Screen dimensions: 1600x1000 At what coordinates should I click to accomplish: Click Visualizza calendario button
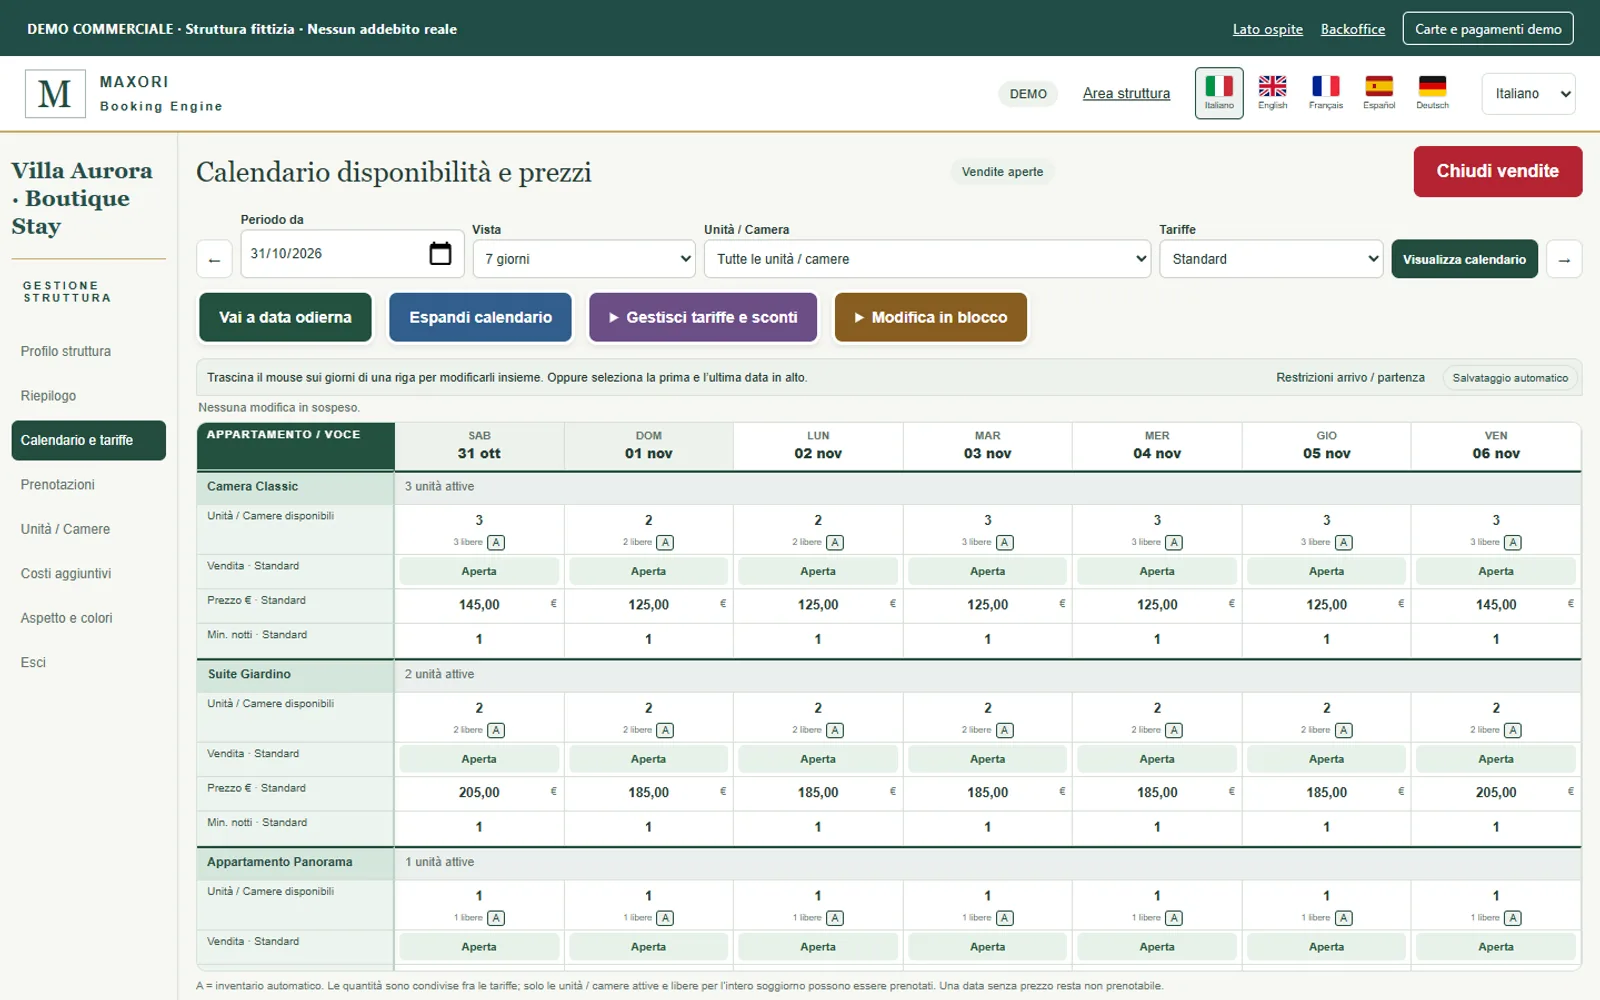click(x=1464, y=259)
